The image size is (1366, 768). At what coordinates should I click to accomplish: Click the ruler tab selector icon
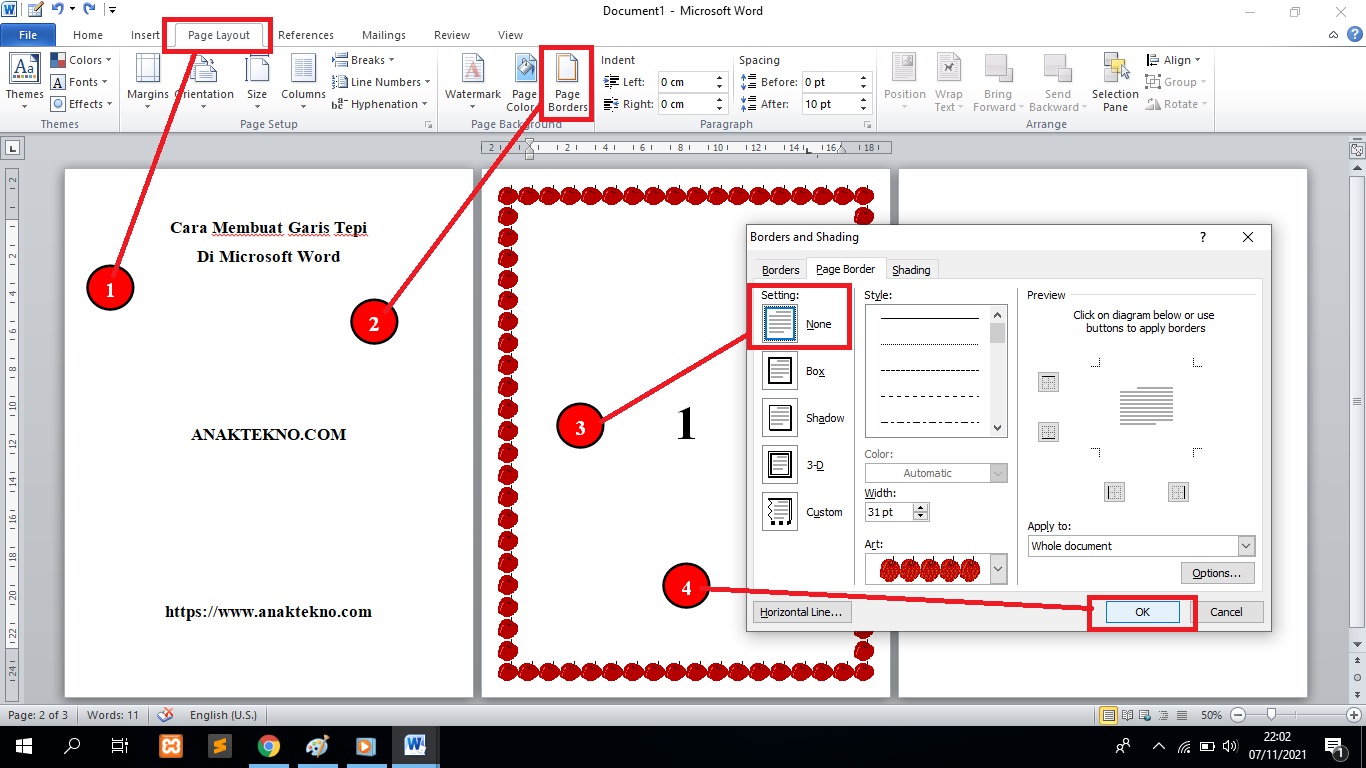tap(13, 149)
